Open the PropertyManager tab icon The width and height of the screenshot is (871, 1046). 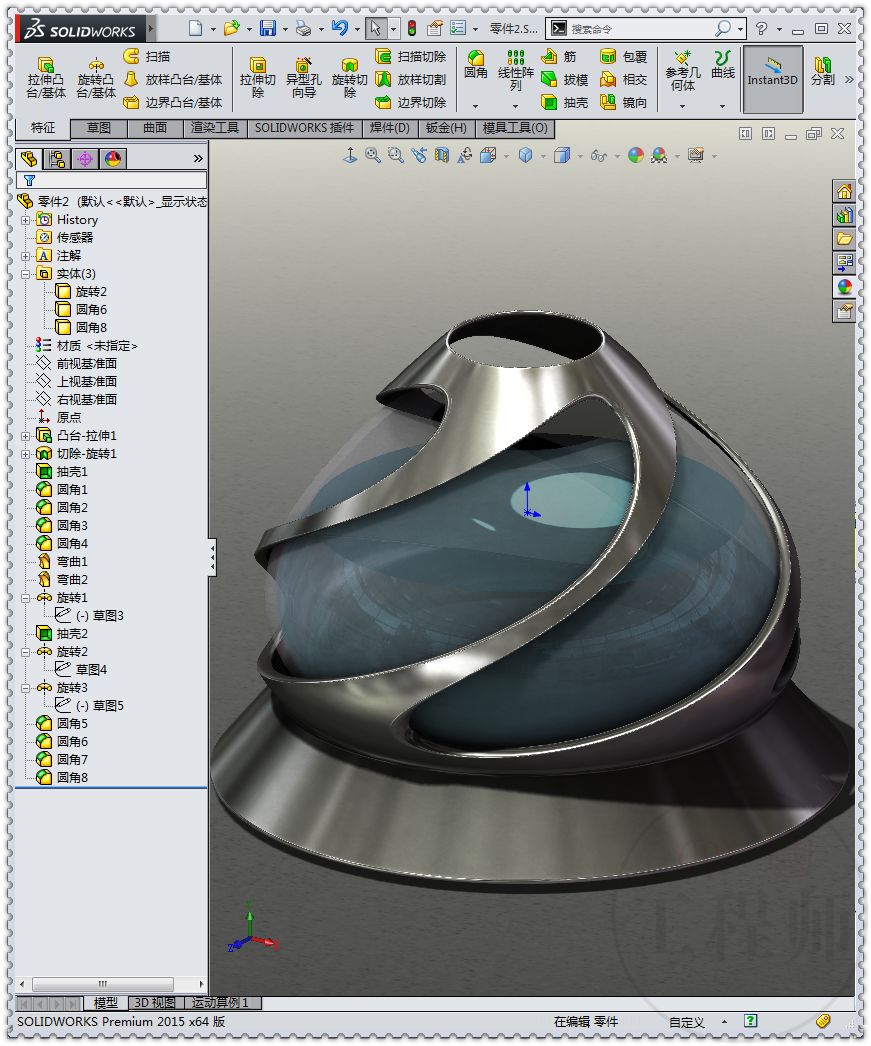click(57, 159)
